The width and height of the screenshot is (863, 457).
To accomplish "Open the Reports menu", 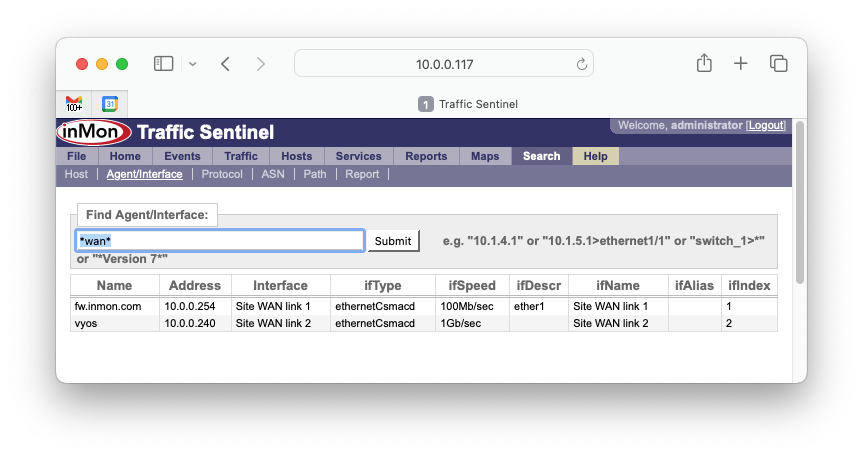I will point(426,156).
